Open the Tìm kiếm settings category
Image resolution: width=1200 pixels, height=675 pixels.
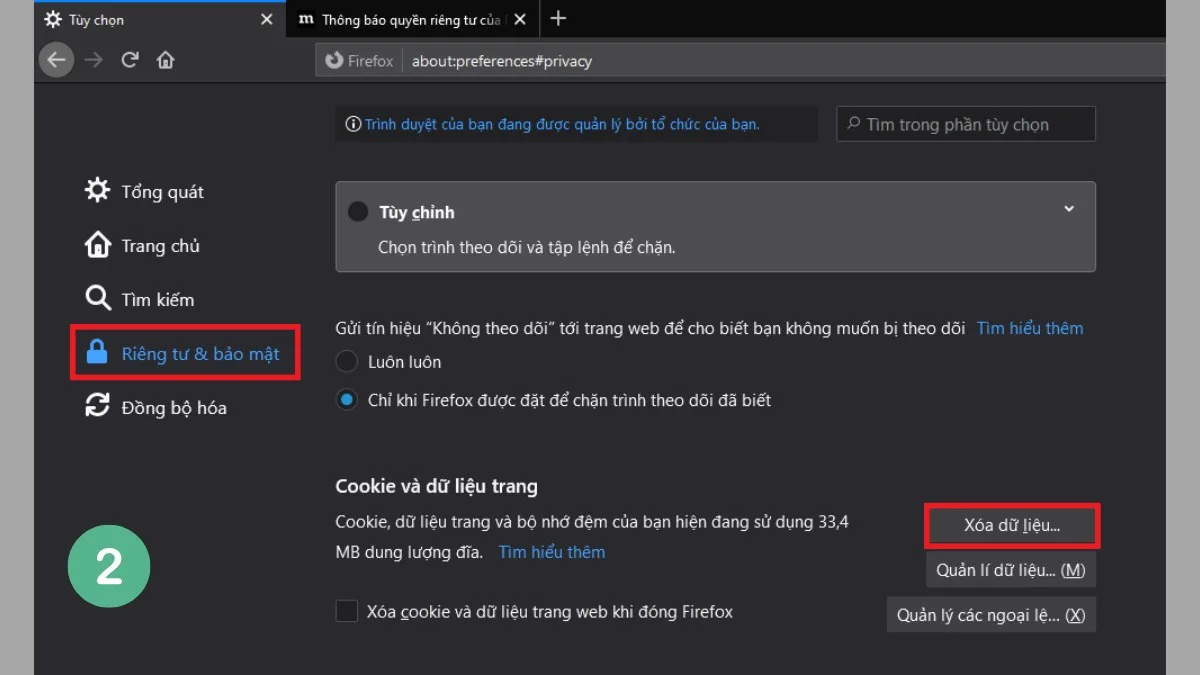click(x=140, y=300)
